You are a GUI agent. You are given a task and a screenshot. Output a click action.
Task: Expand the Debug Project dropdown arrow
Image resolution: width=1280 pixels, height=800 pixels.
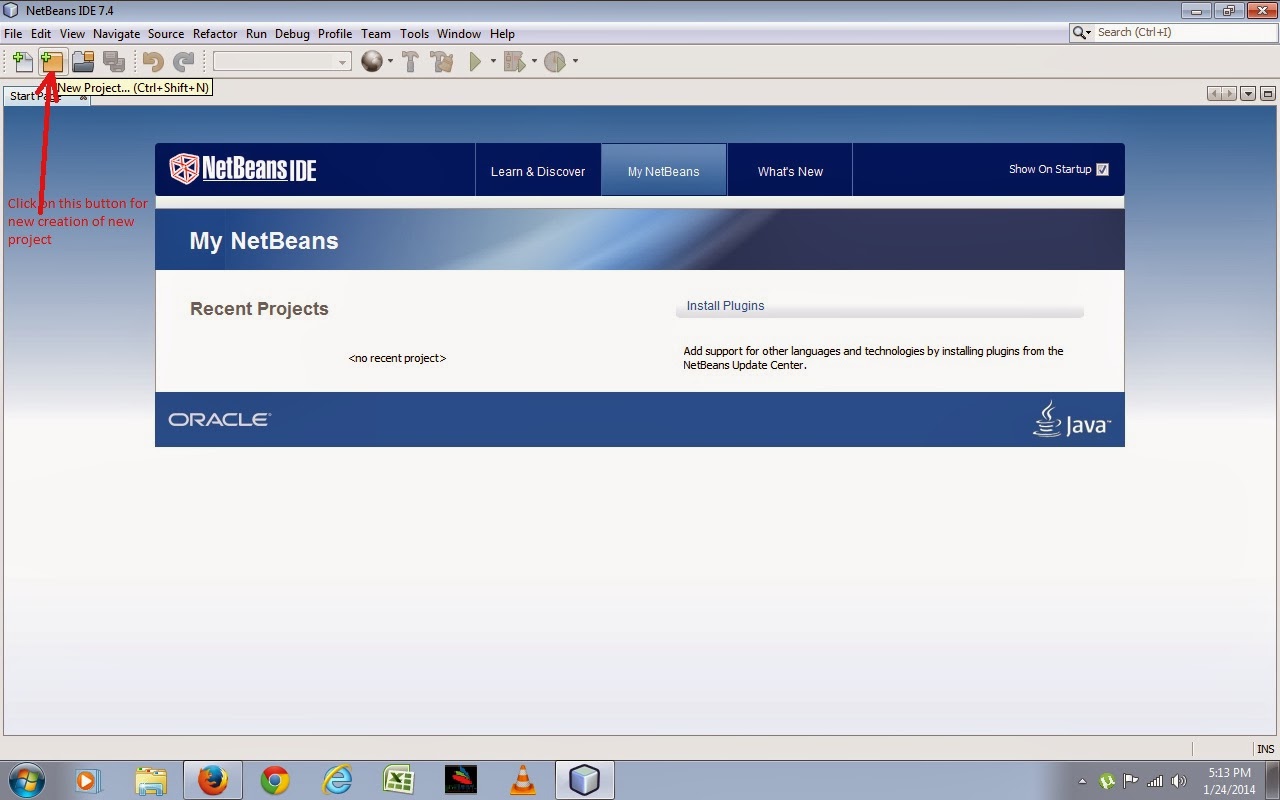point(534,62)
